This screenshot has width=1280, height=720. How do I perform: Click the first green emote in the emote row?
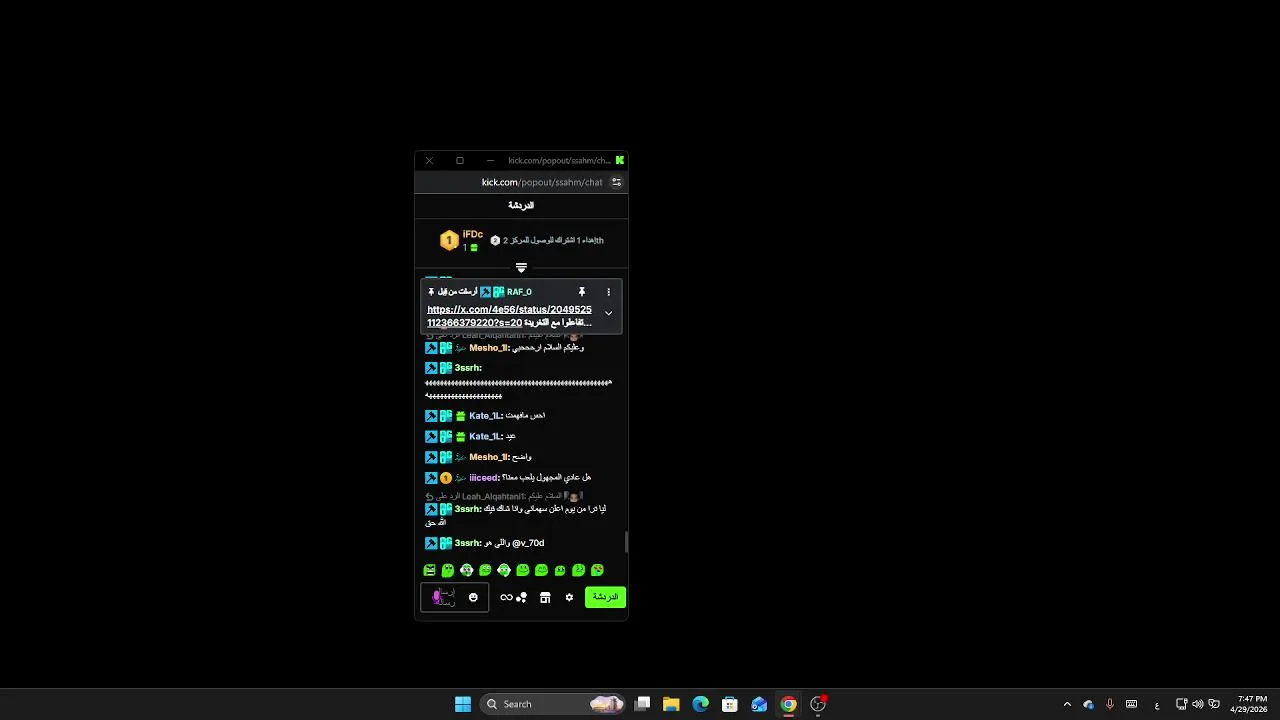pyautogui.click(x=430, y=570)
